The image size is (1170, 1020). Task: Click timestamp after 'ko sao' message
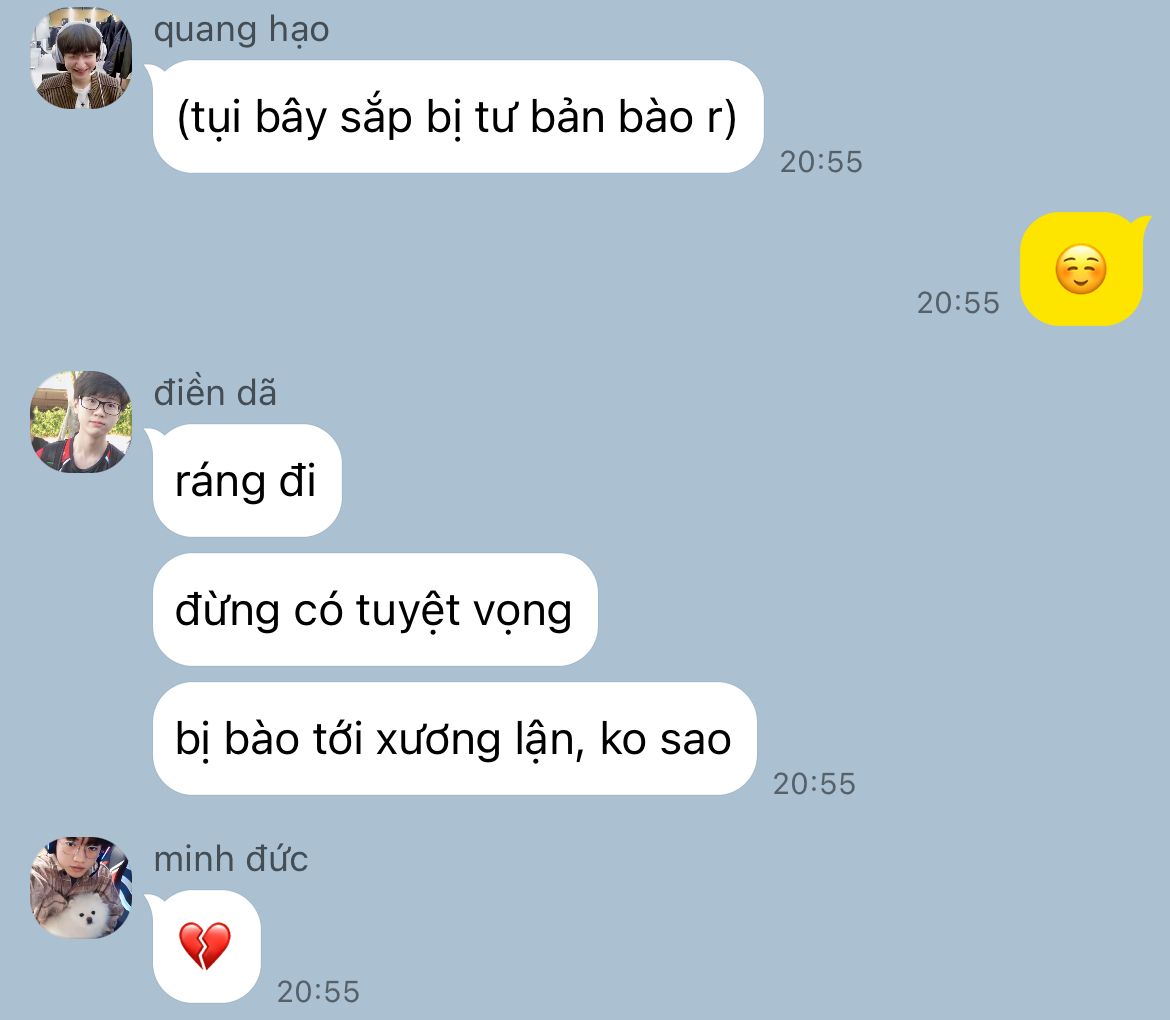pyautogui.click(x=814, y=784)
